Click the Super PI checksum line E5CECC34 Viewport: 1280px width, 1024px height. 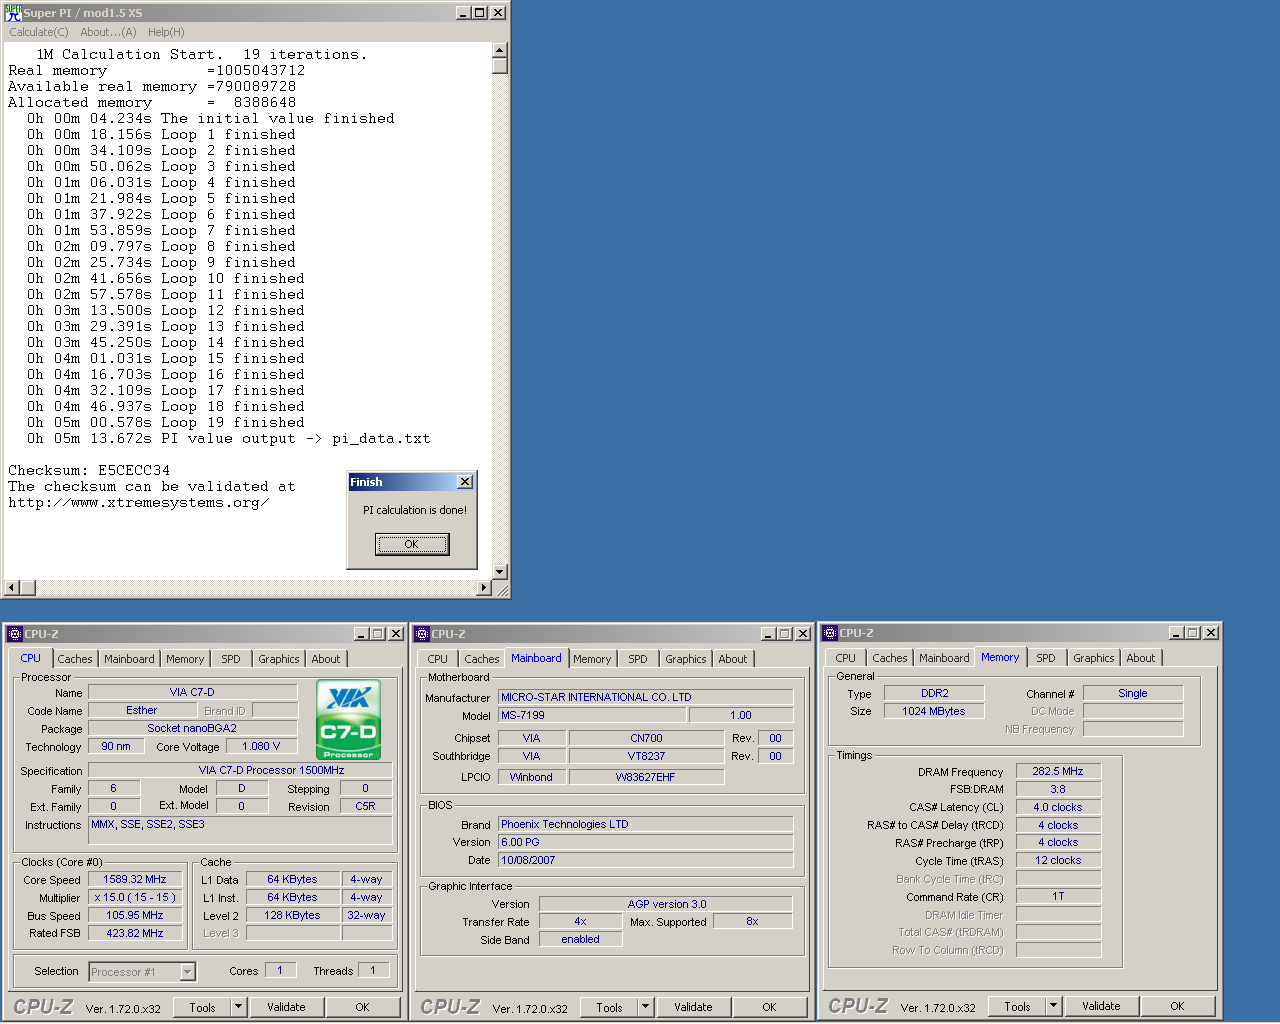(x=89, y=470)
